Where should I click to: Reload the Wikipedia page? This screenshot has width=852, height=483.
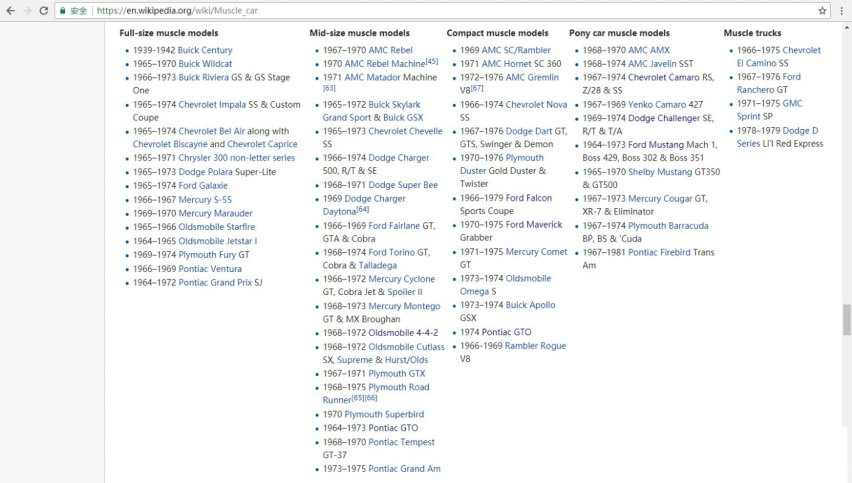click(x=44, y=10)
